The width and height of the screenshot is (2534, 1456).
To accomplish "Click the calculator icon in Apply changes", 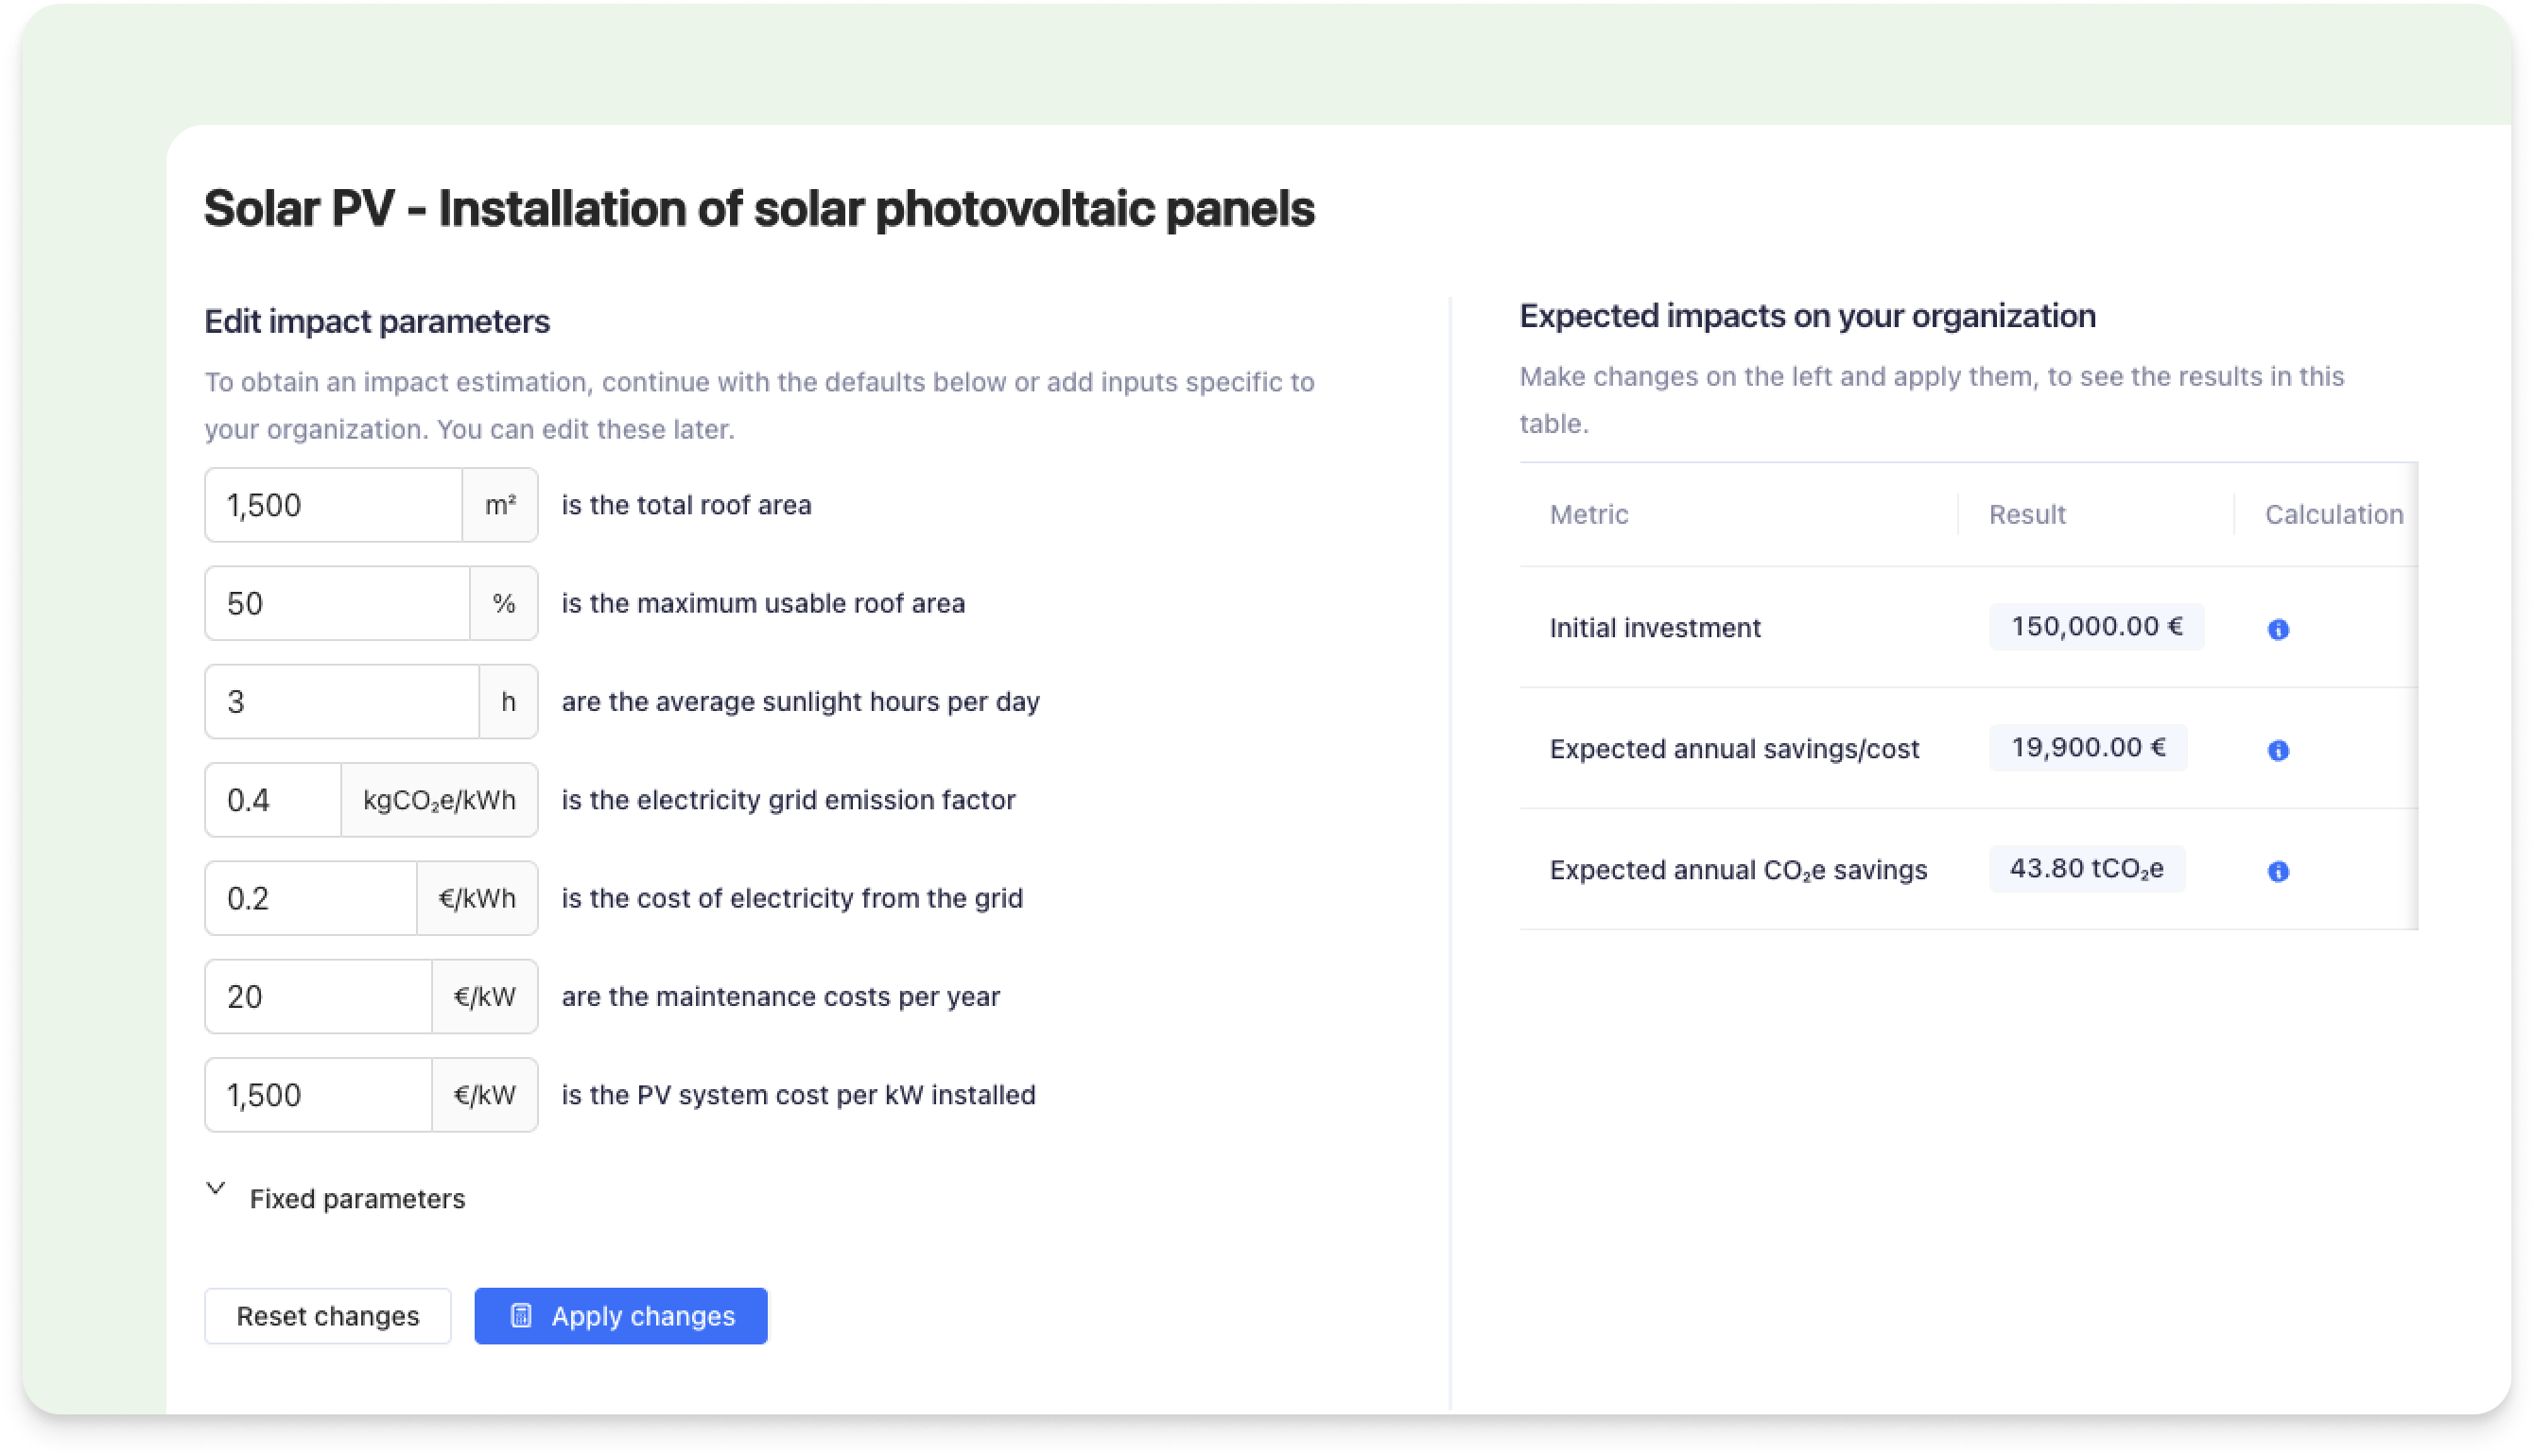I will point(521,1315).
